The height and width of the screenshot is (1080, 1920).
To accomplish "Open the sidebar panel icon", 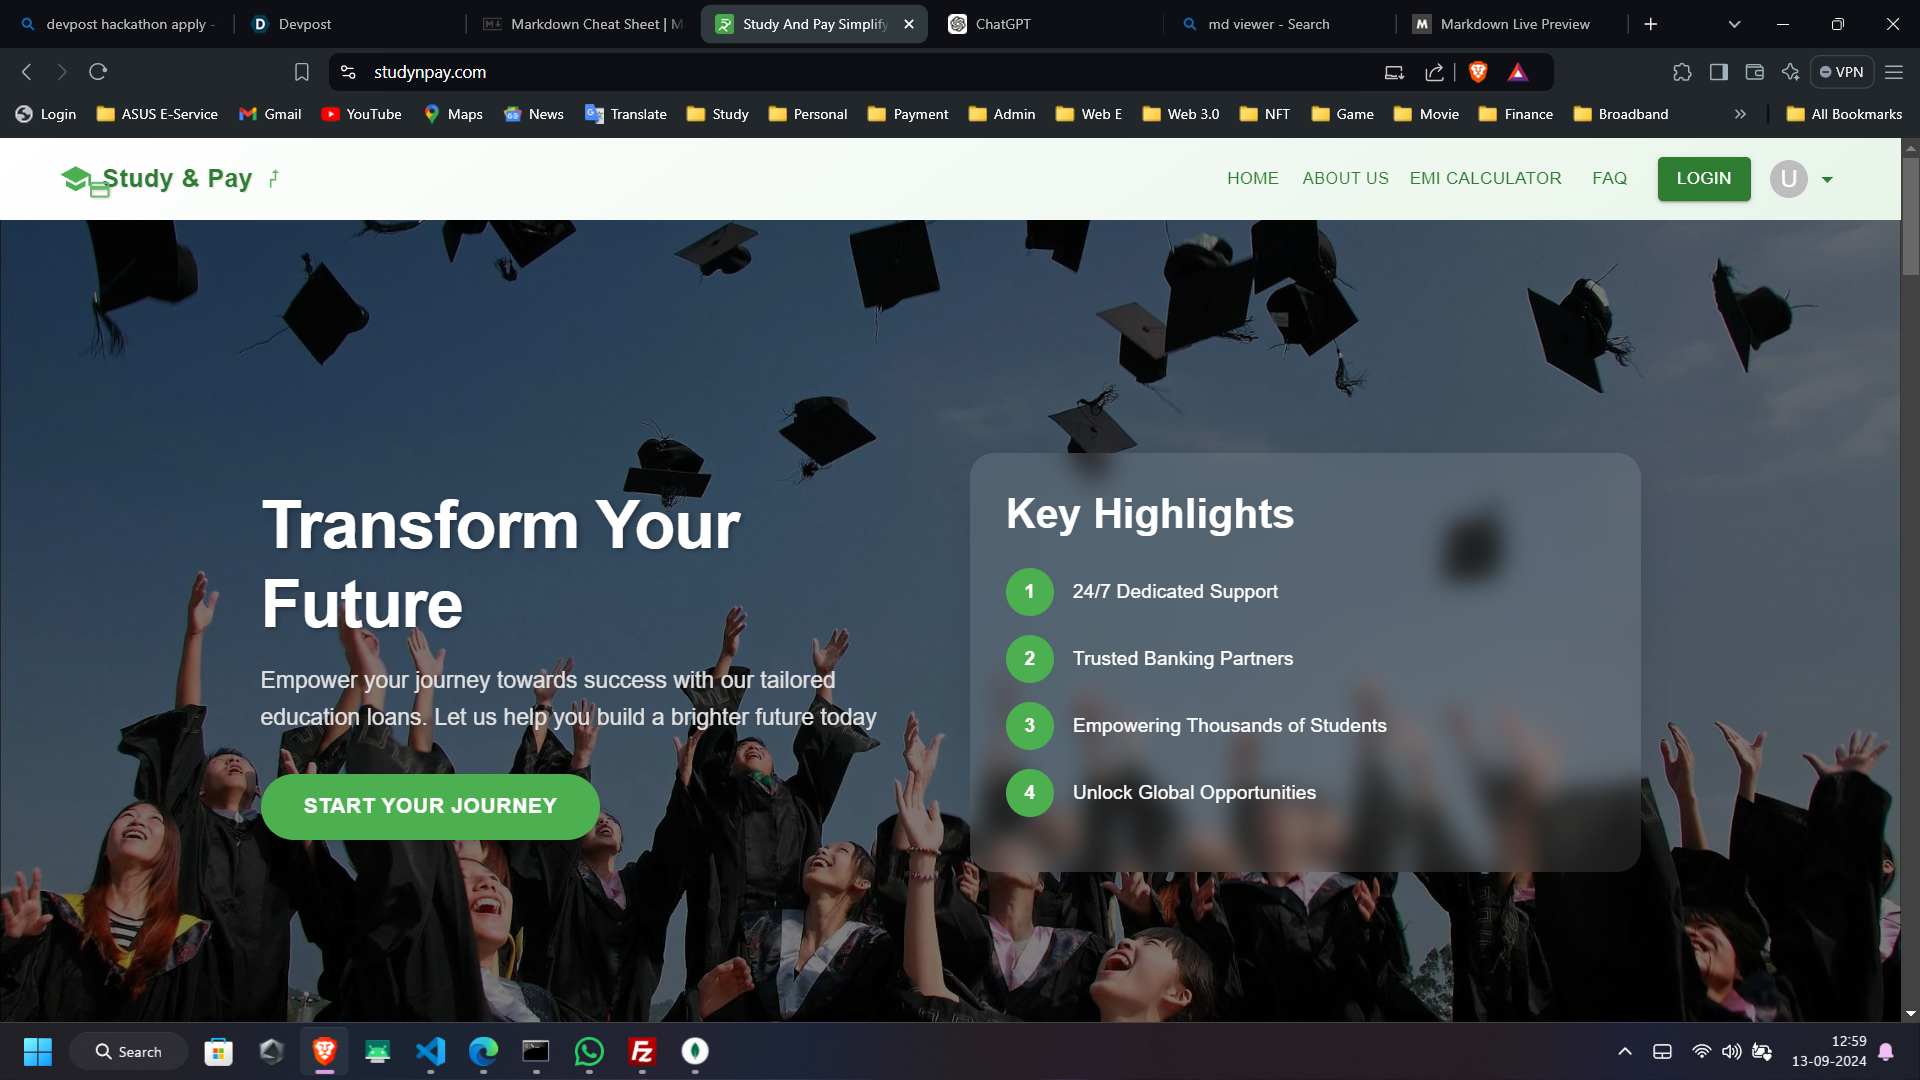I will pyautogui.click(x=1719, y=72).
